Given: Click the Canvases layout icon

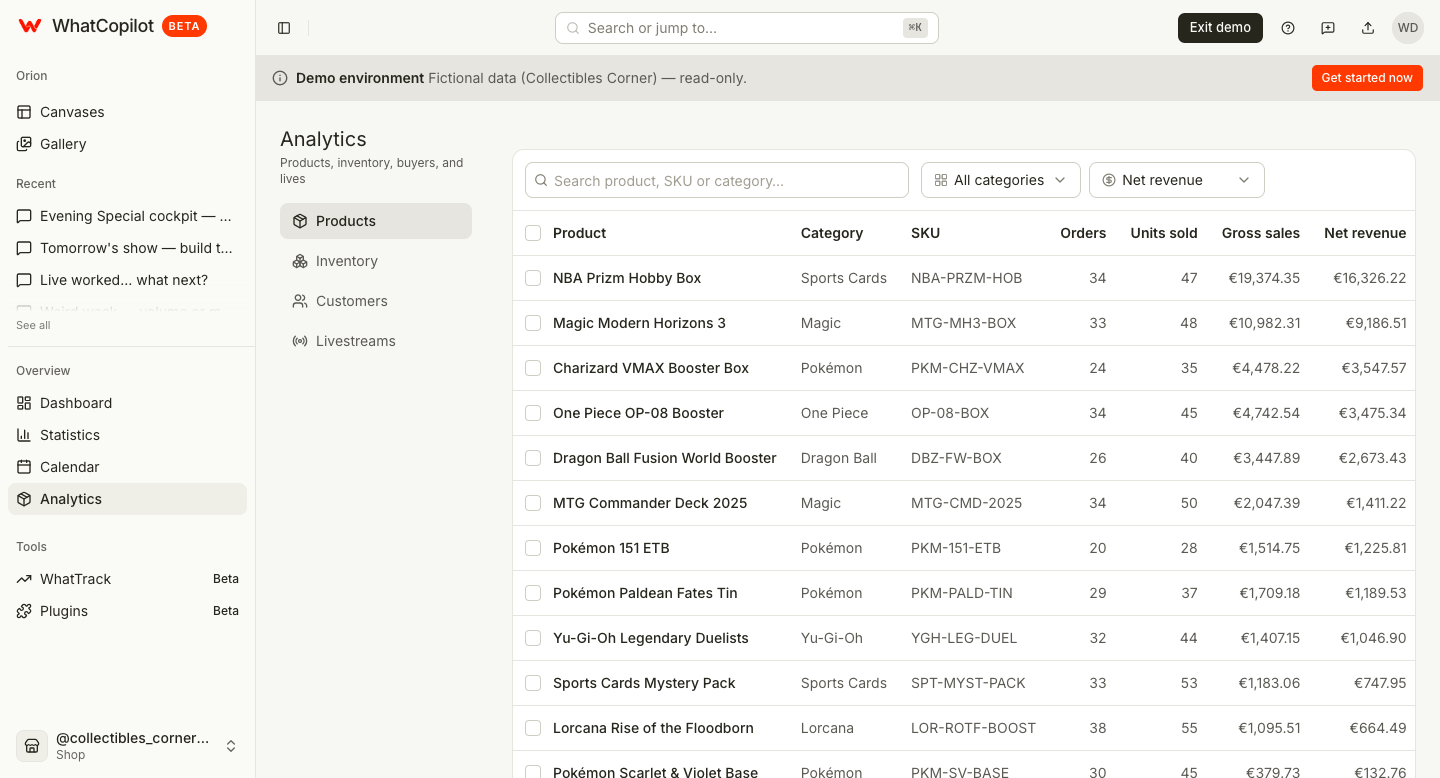Looking at the screenshot, I should (24, 112).
